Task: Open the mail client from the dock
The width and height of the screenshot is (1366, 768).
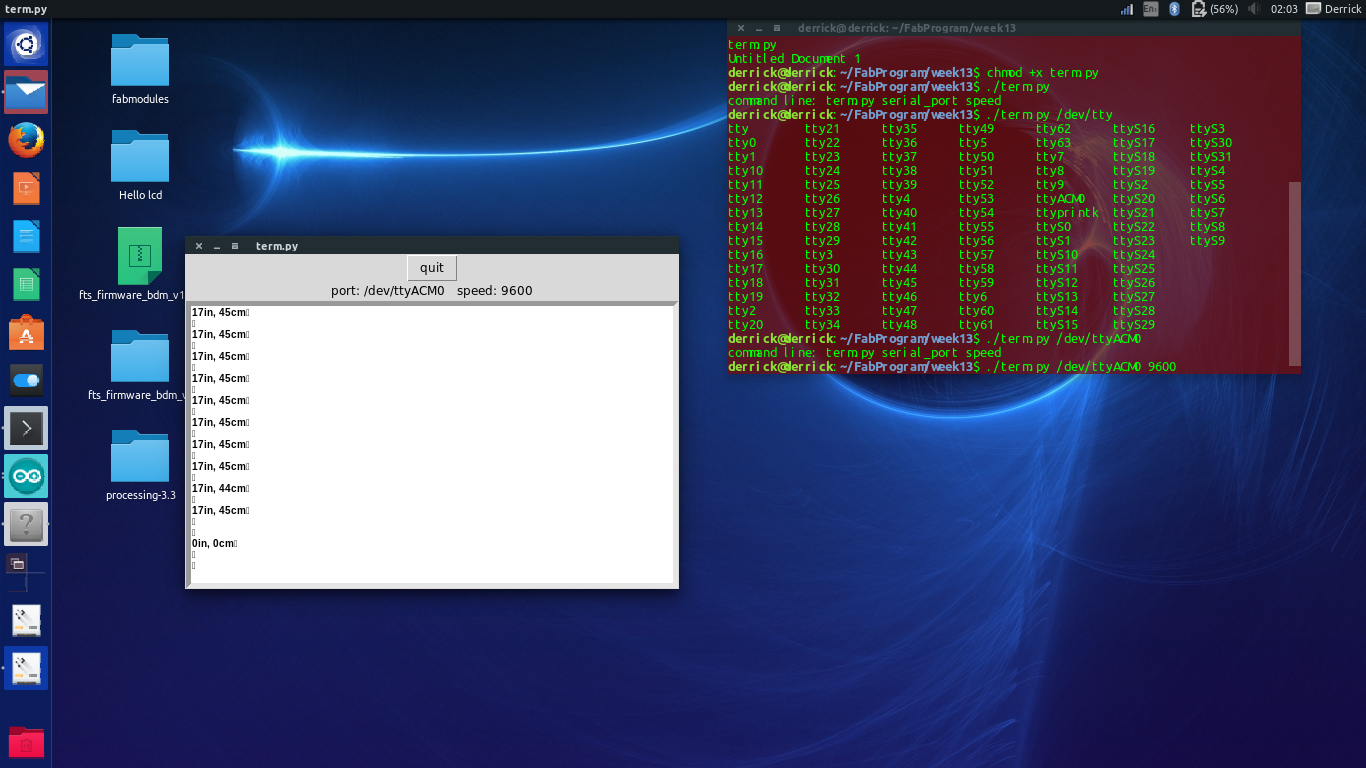Action: click(26, 93)
